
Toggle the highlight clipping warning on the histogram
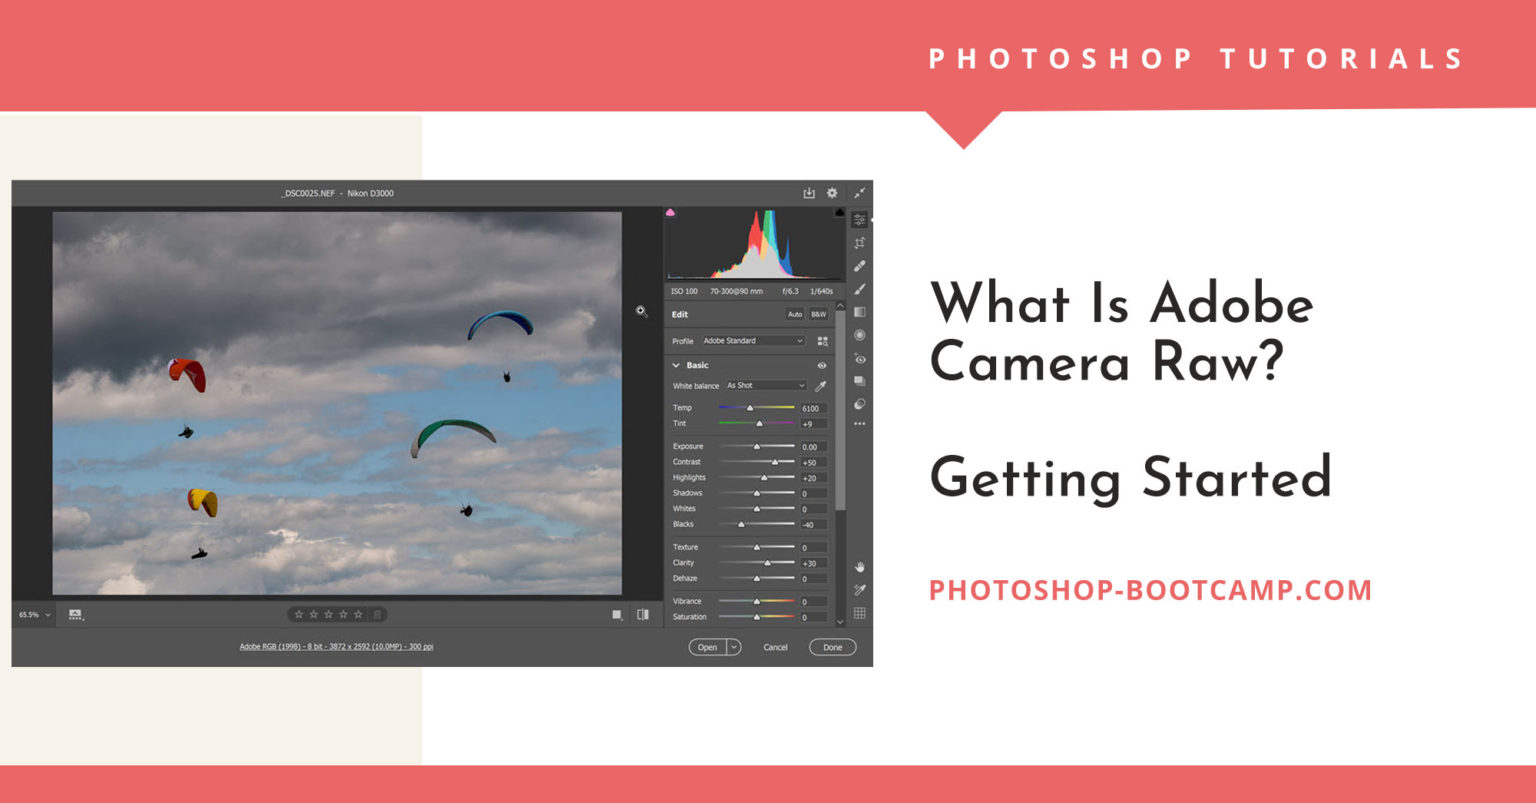tap(838, 212)
